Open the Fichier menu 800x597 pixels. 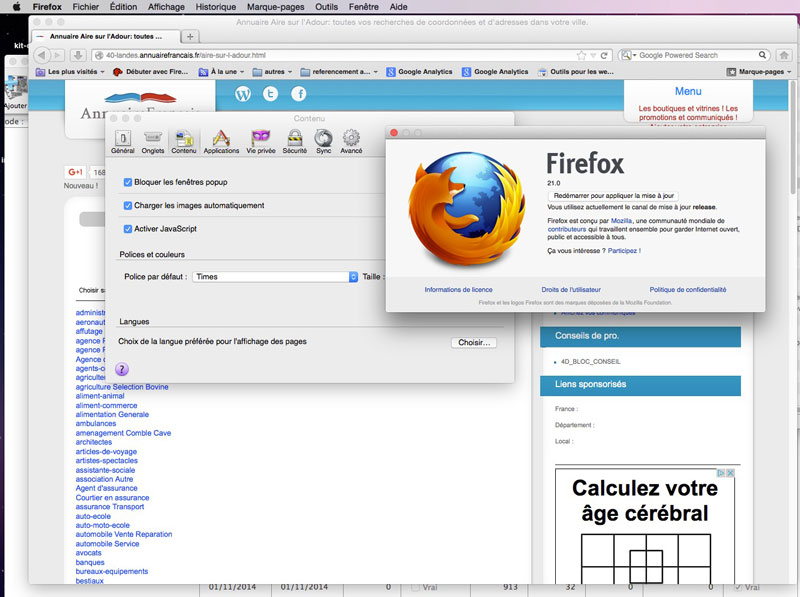[86, 7]
